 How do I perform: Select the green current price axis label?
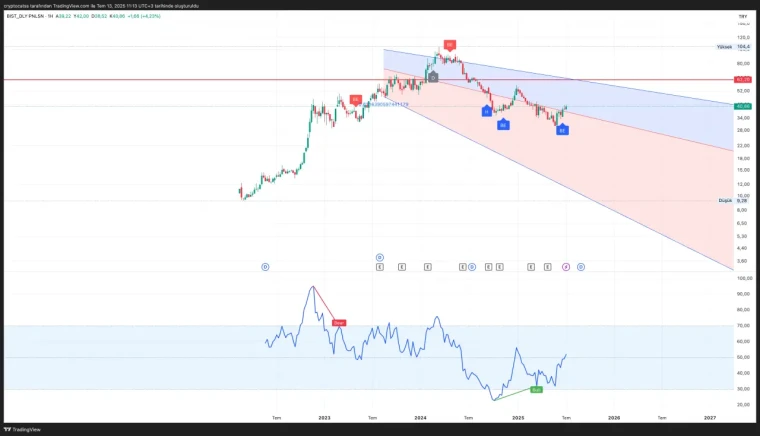coord(743,106)
